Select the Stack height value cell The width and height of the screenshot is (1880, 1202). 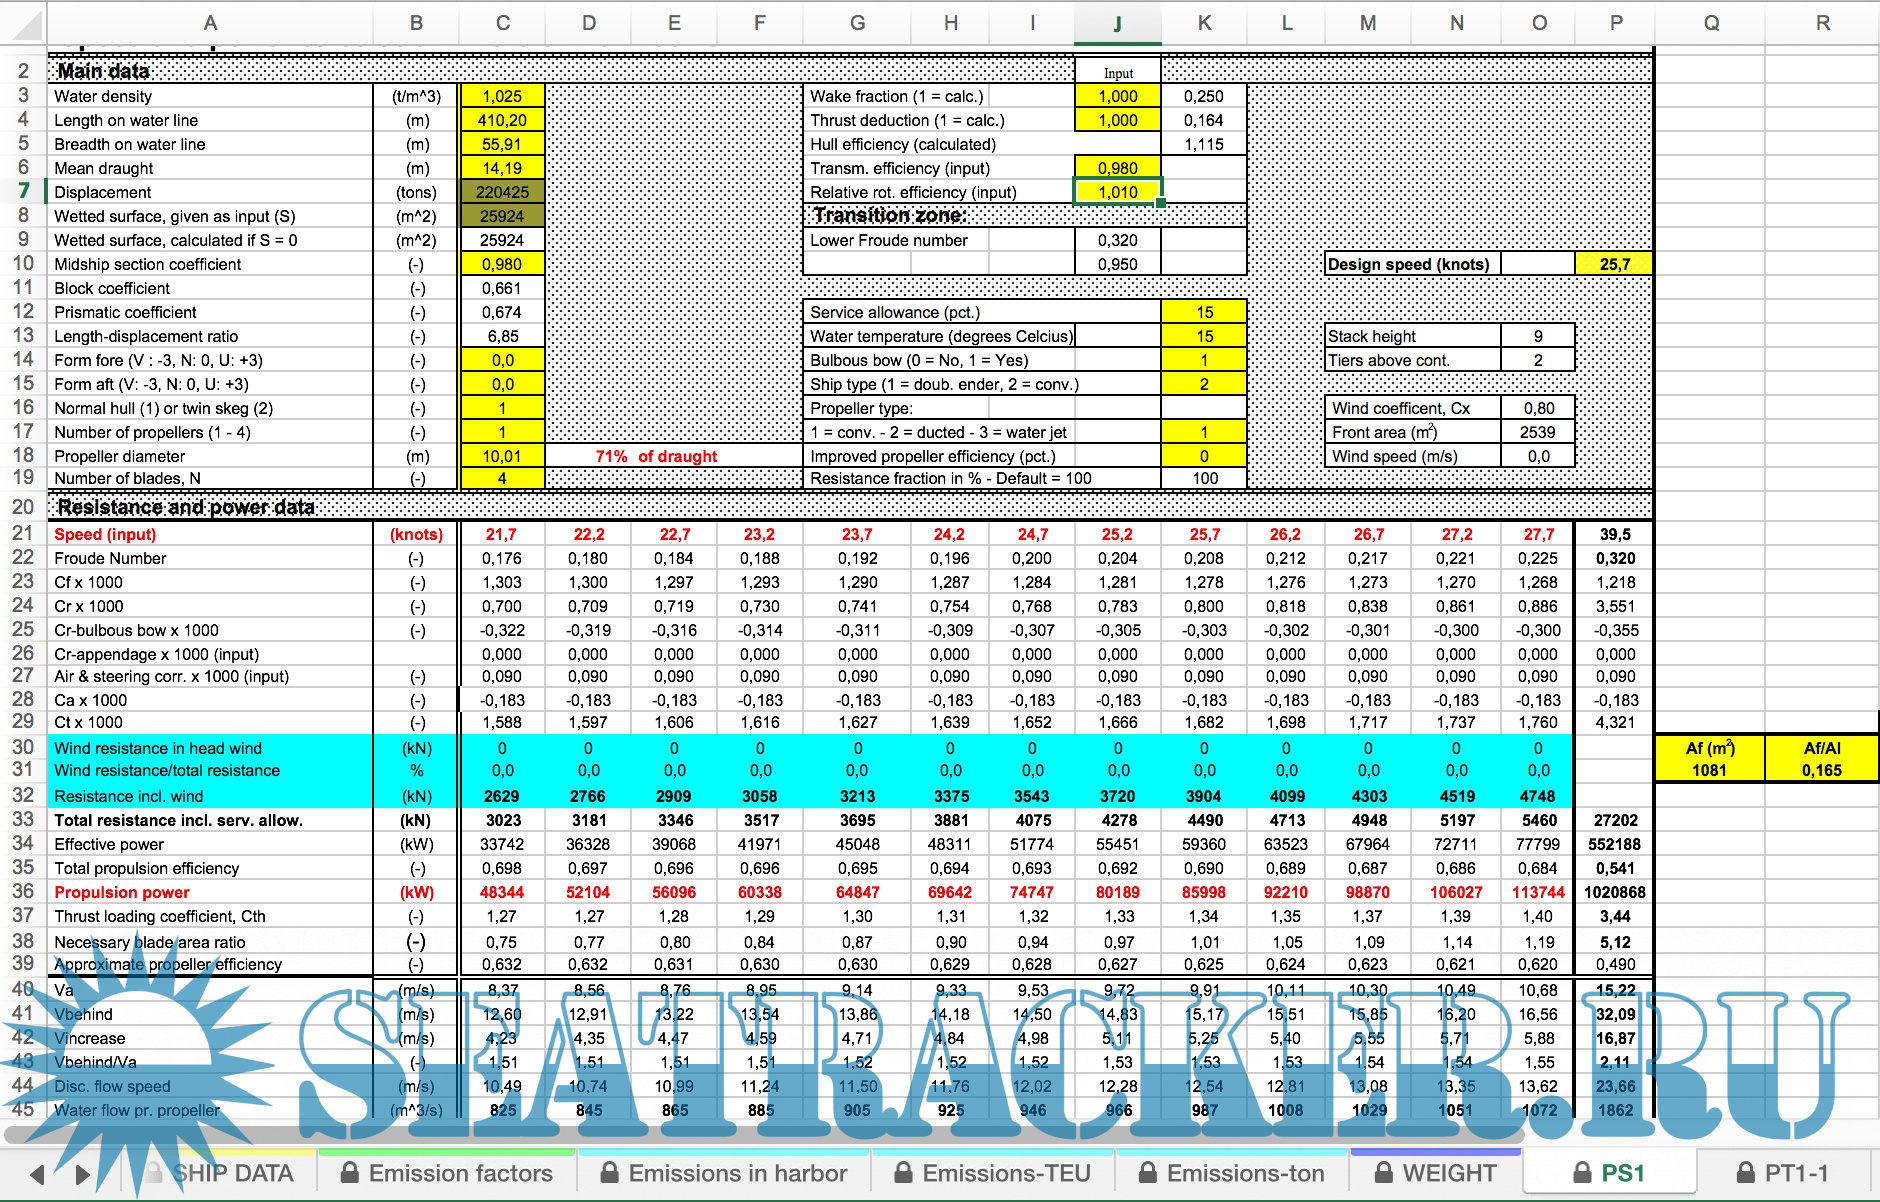tap(1537, 336)
